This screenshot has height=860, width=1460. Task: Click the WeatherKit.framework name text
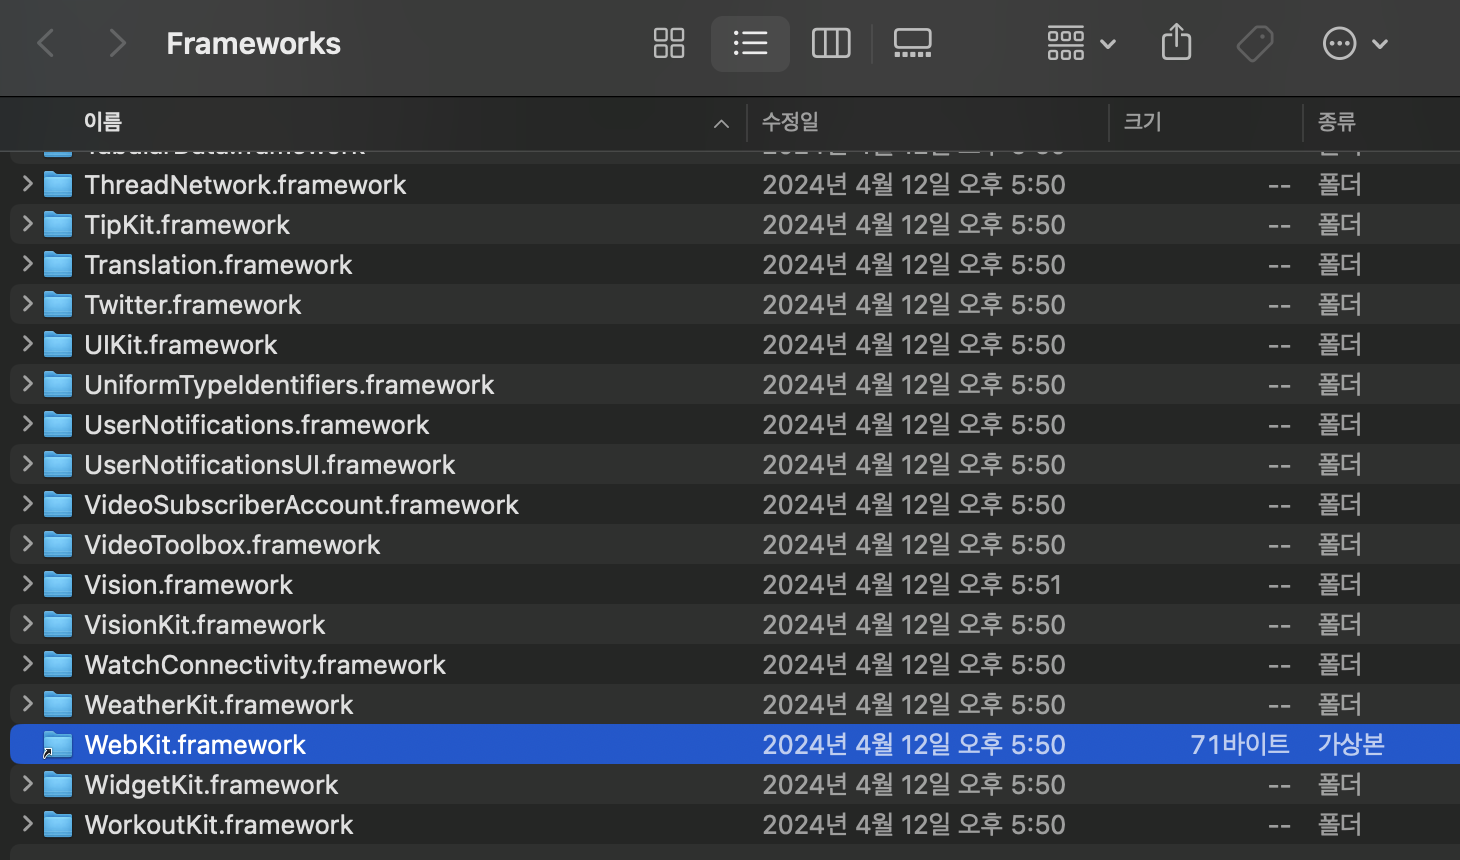[x=219, y=705]
